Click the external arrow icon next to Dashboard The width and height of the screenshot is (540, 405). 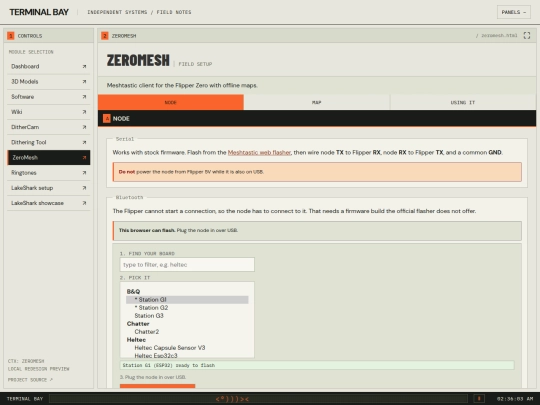84,66
